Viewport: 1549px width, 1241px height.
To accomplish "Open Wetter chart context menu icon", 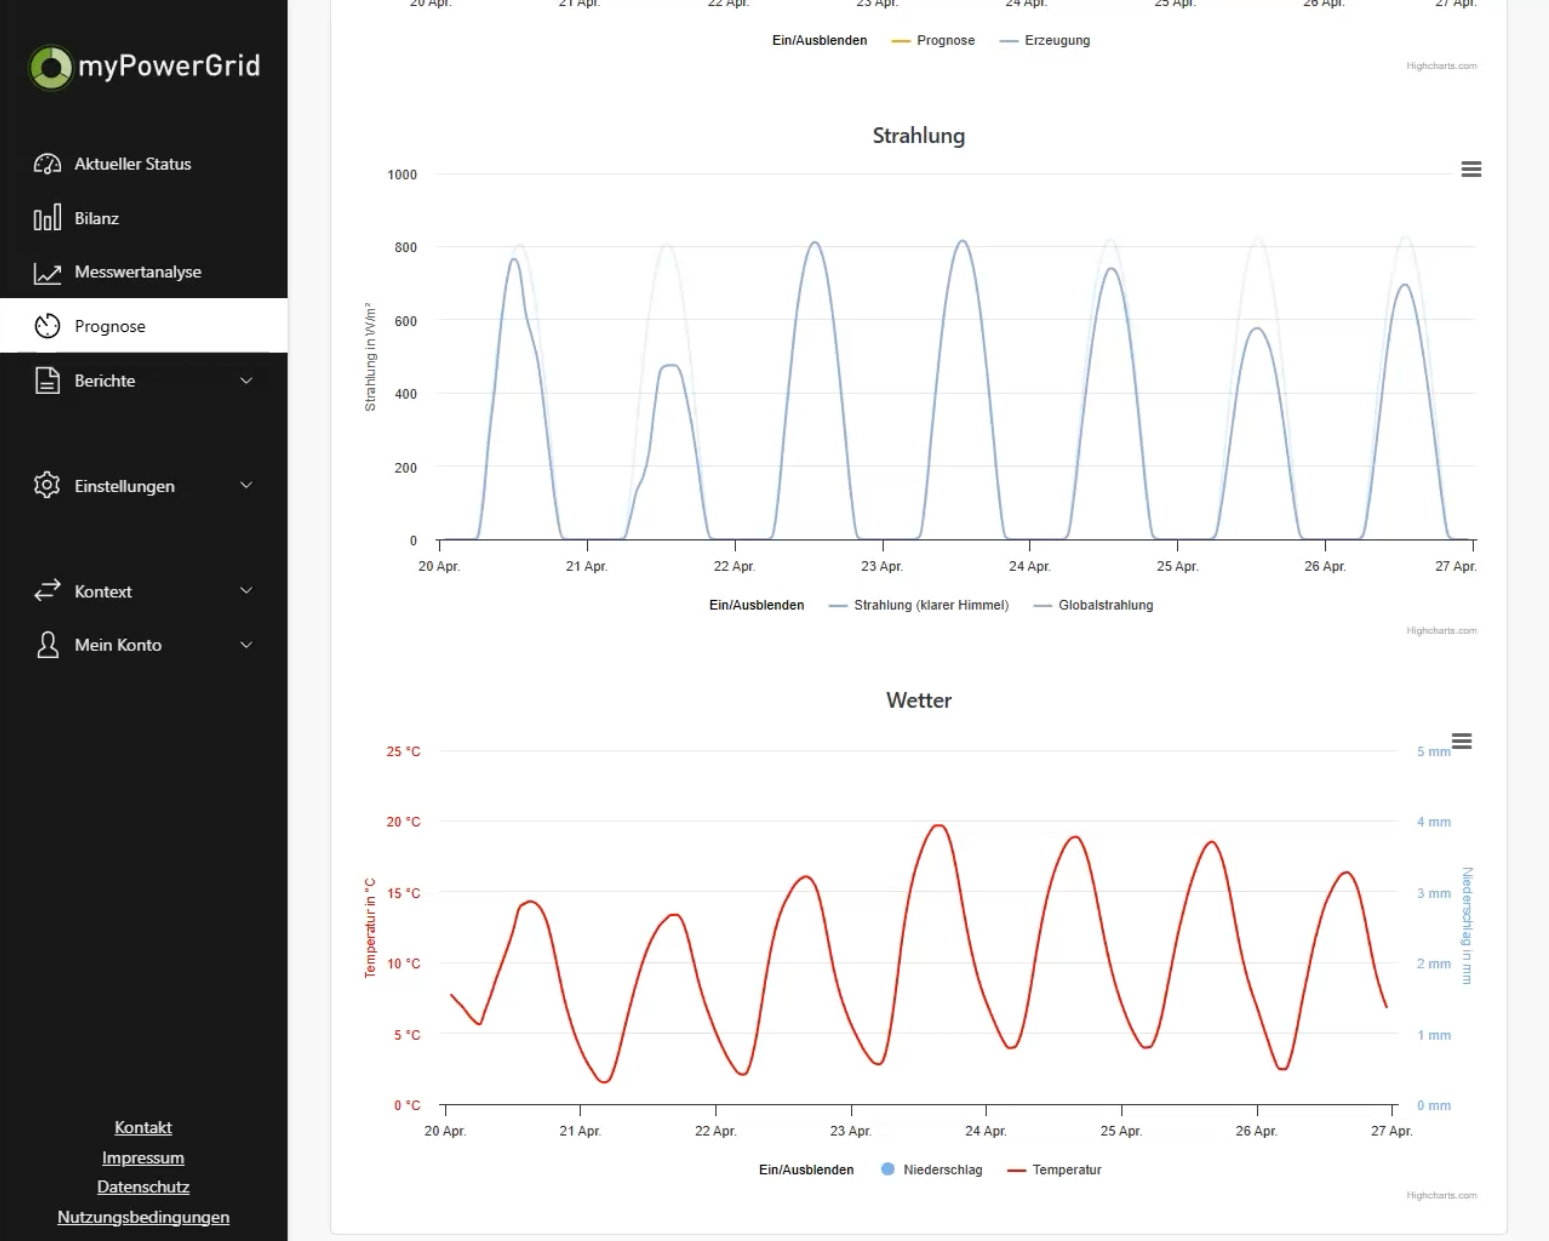I will coord(1461,741).
